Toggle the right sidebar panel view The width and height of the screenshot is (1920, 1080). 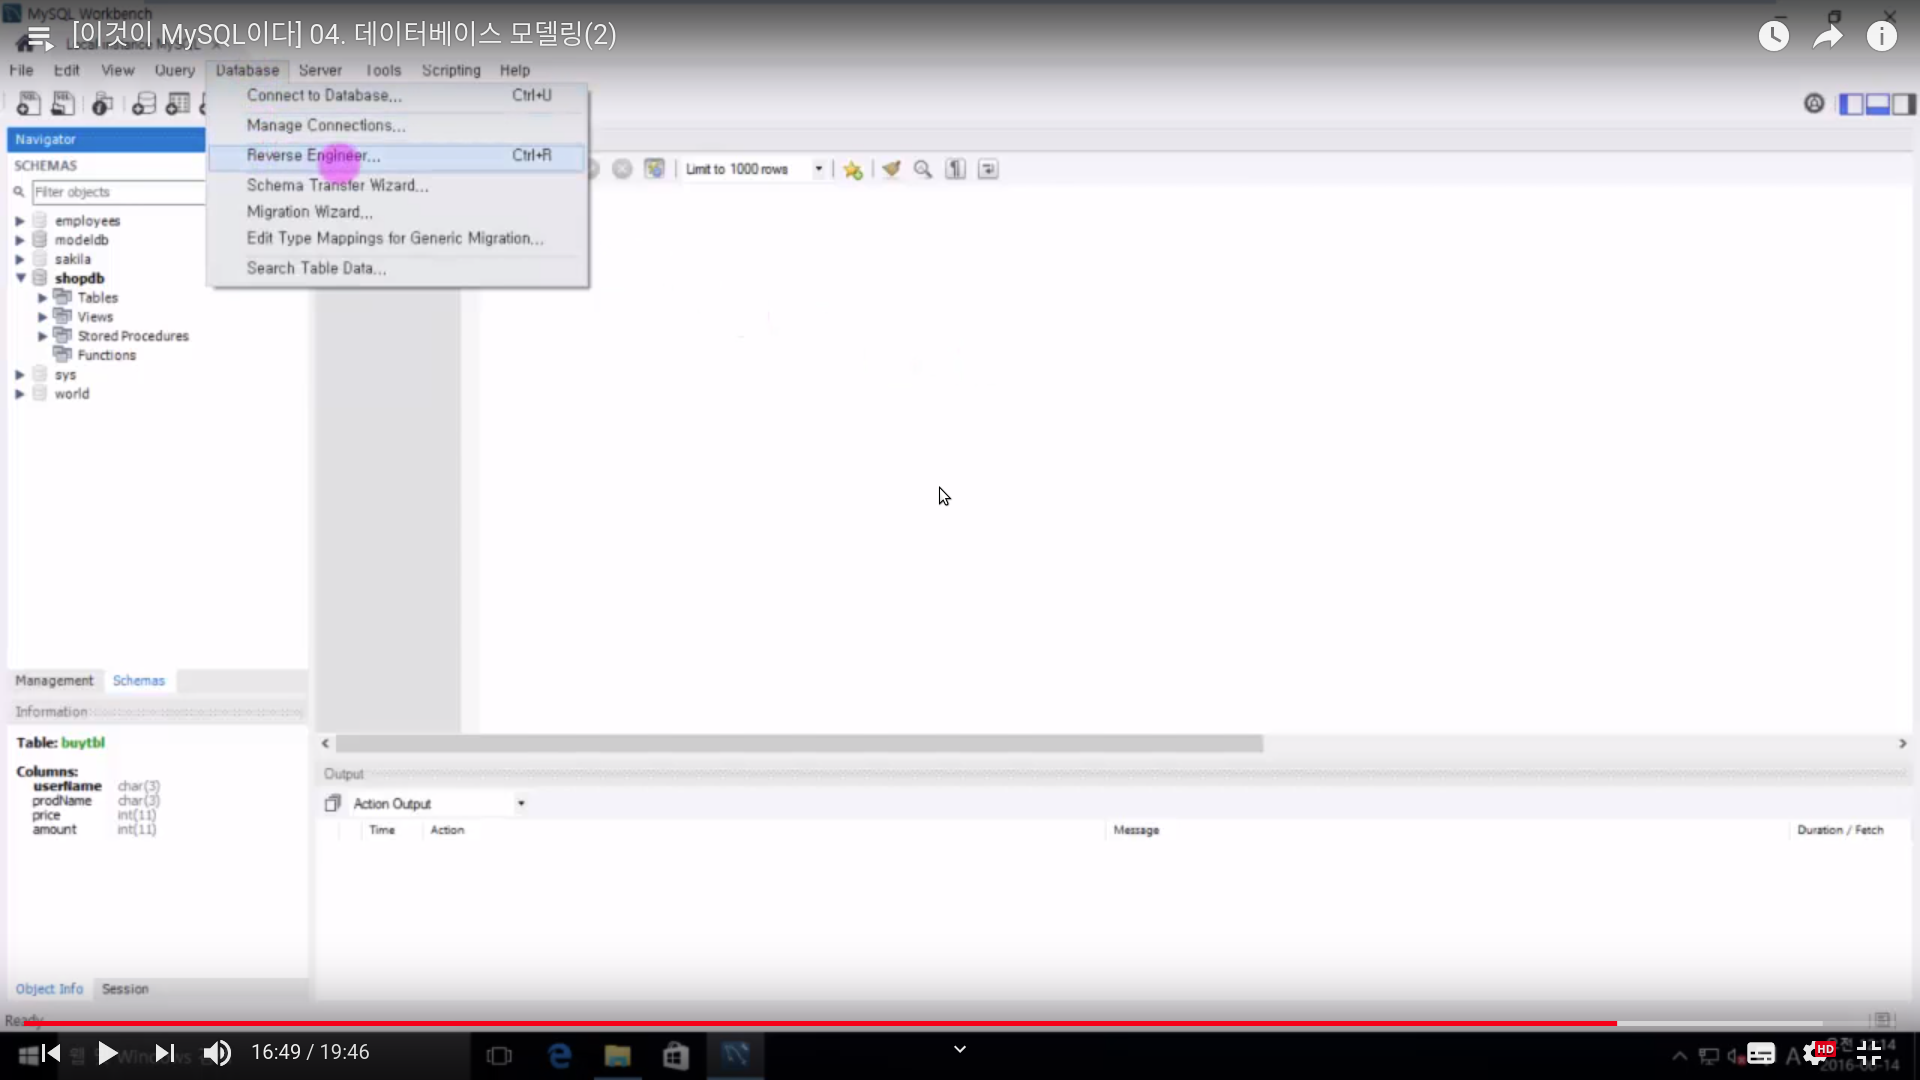(1903, 104)
